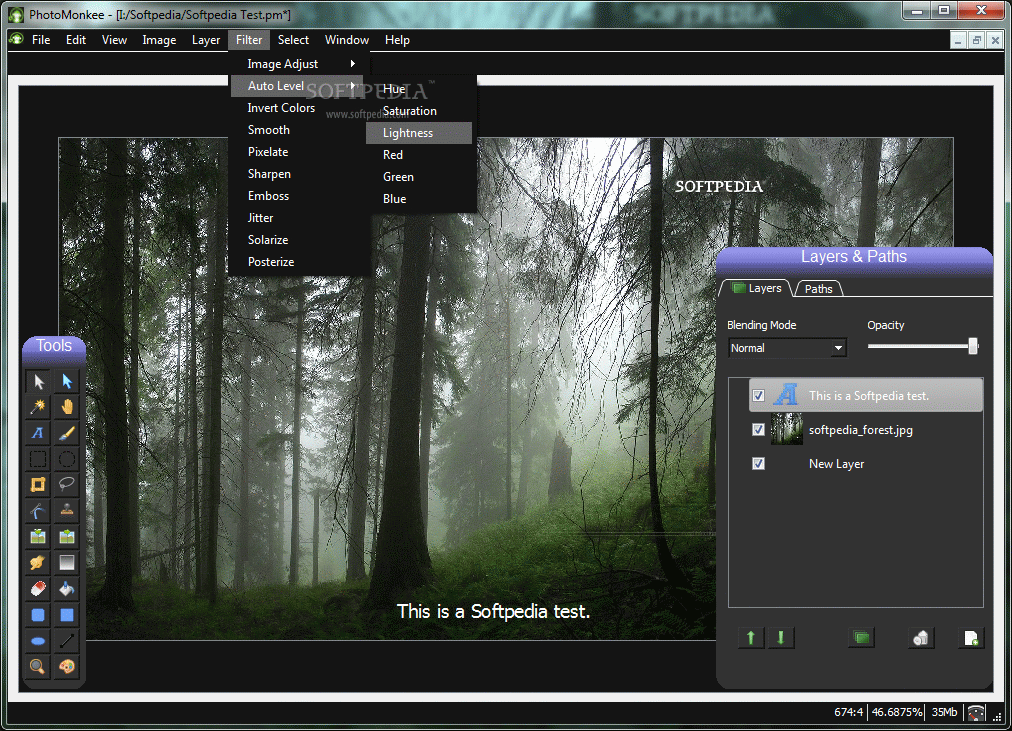Screen dimensions: 1012x731
Task: Select the magnifier zoom tool
Action: pyautogui.click(x=38, y=666)
